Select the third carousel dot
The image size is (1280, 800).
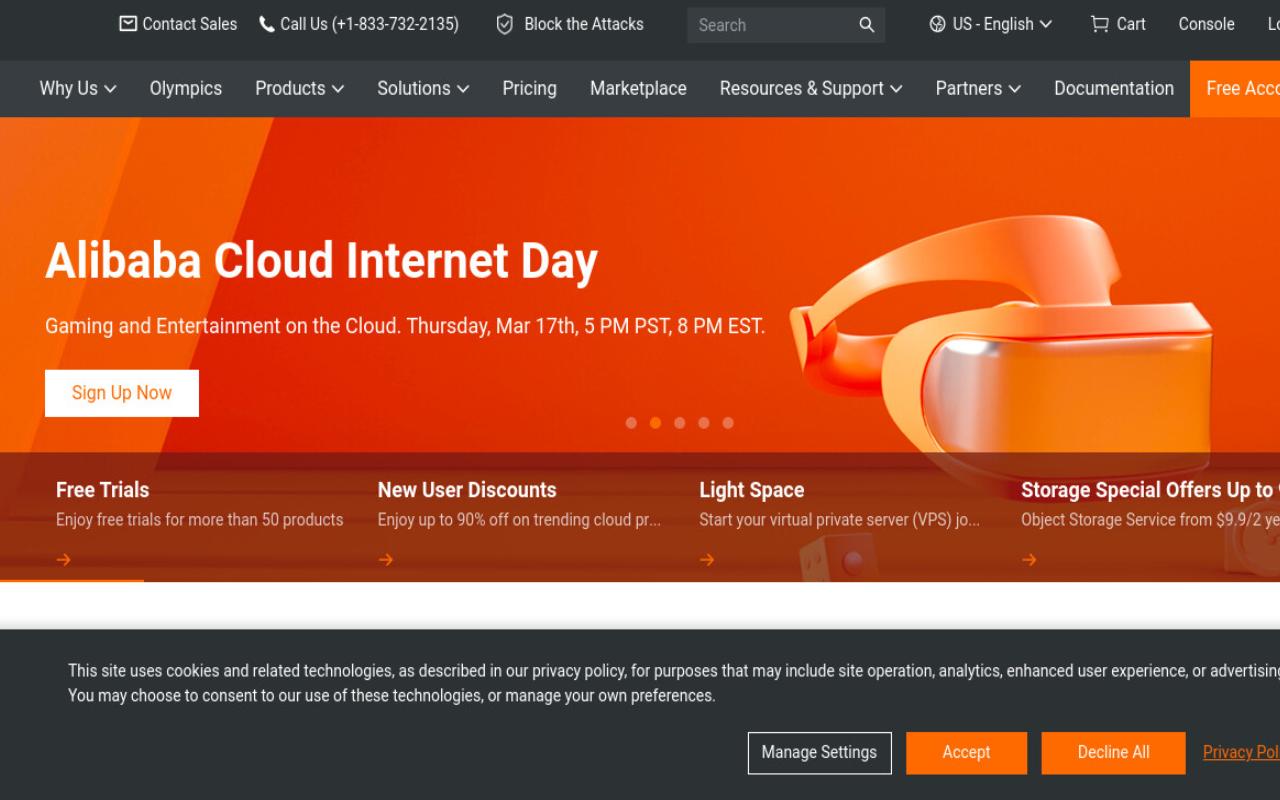(x=680, y=423)
